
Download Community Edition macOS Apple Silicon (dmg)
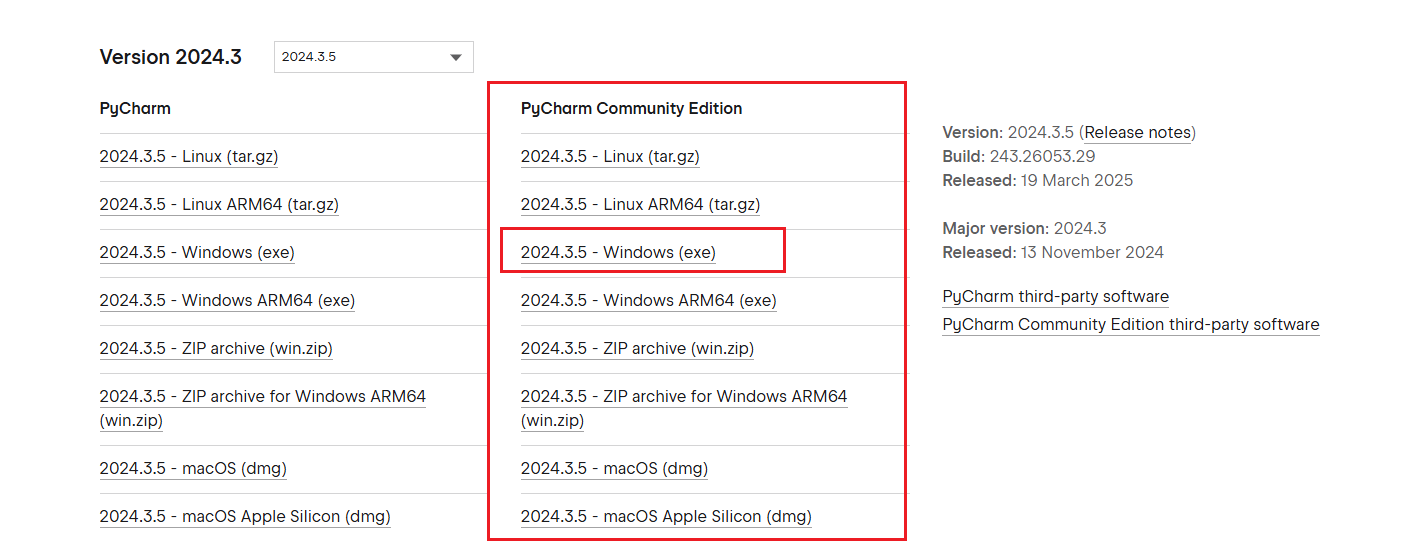pyautogui.click(x=666, y=517)
